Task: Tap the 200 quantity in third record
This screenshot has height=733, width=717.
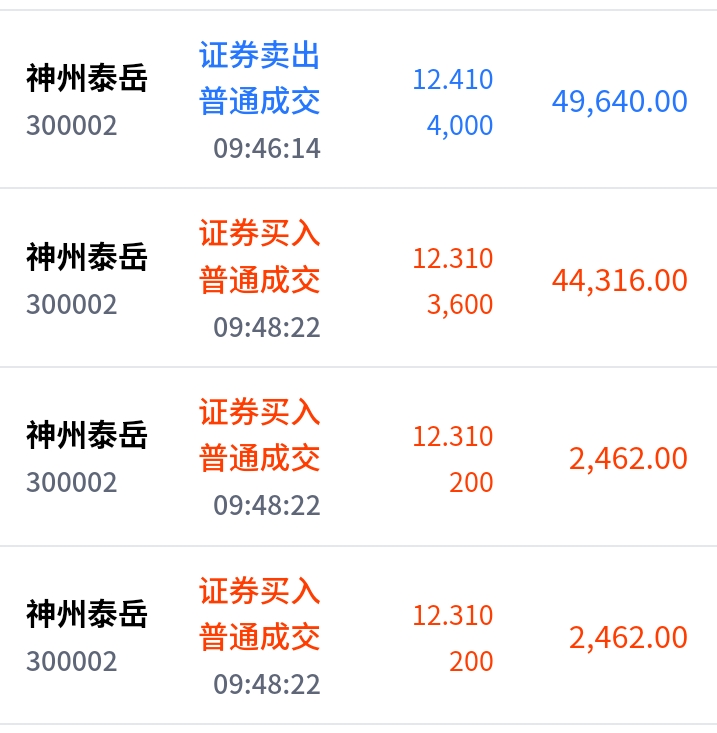Action: tap(471, 483)
